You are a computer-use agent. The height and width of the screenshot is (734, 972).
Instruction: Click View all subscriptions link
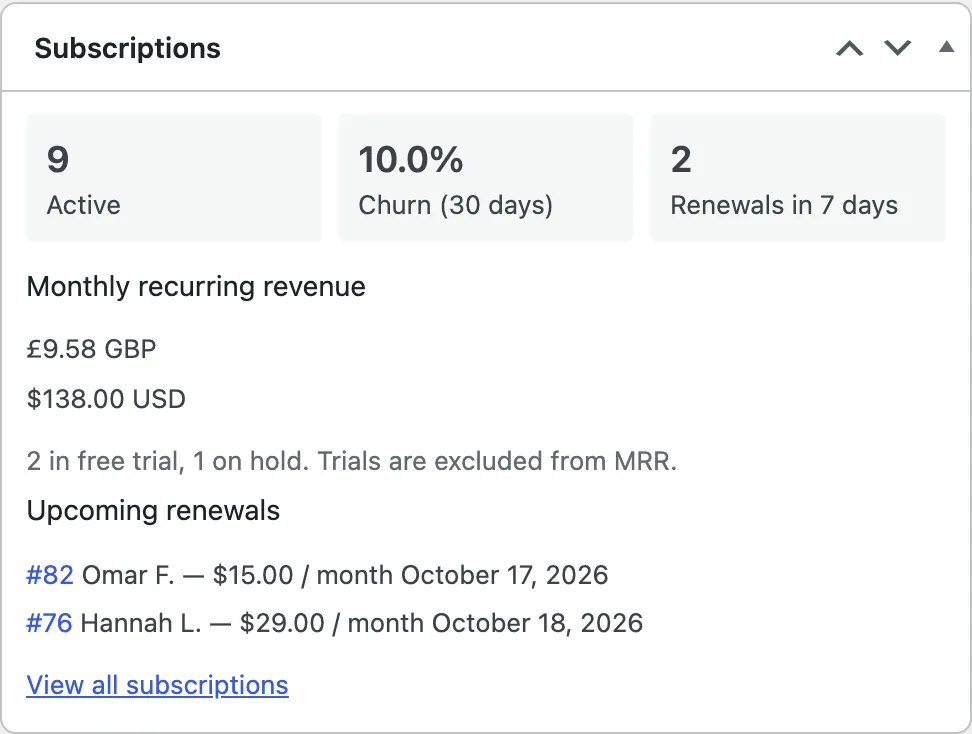157,685
